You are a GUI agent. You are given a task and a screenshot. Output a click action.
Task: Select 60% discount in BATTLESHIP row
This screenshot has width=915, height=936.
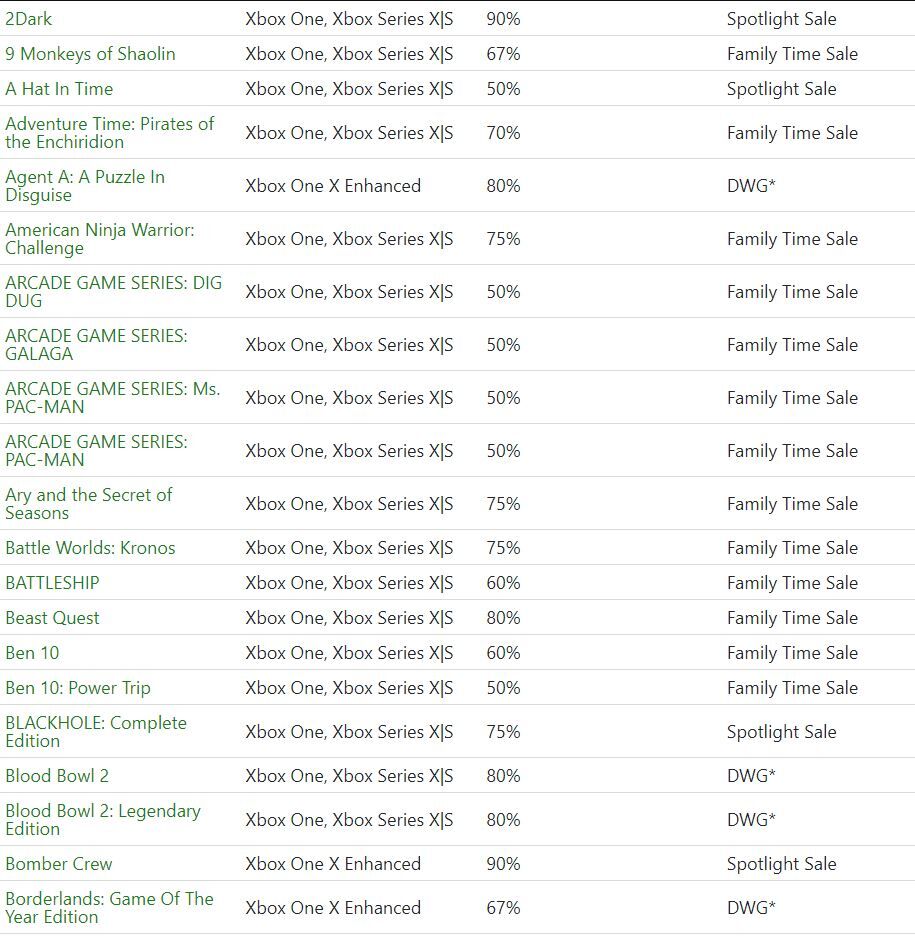(503, 583)
